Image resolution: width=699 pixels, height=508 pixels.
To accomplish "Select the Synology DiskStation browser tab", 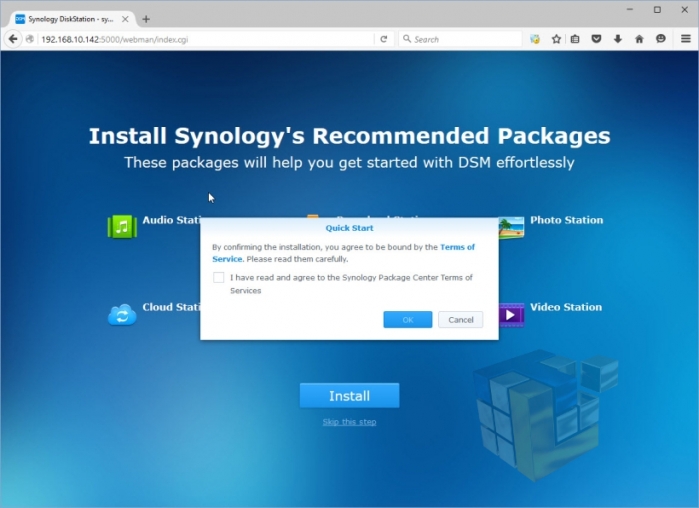I will coord(71,19).
